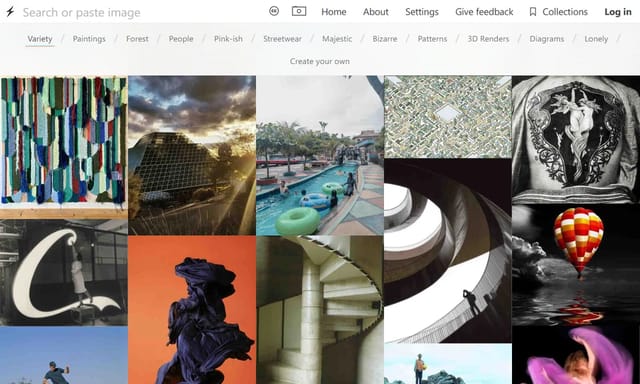Viewport: 640px width, 384px height.
Task: Choose the Pink-ish category tab
Action: point(228,39)
